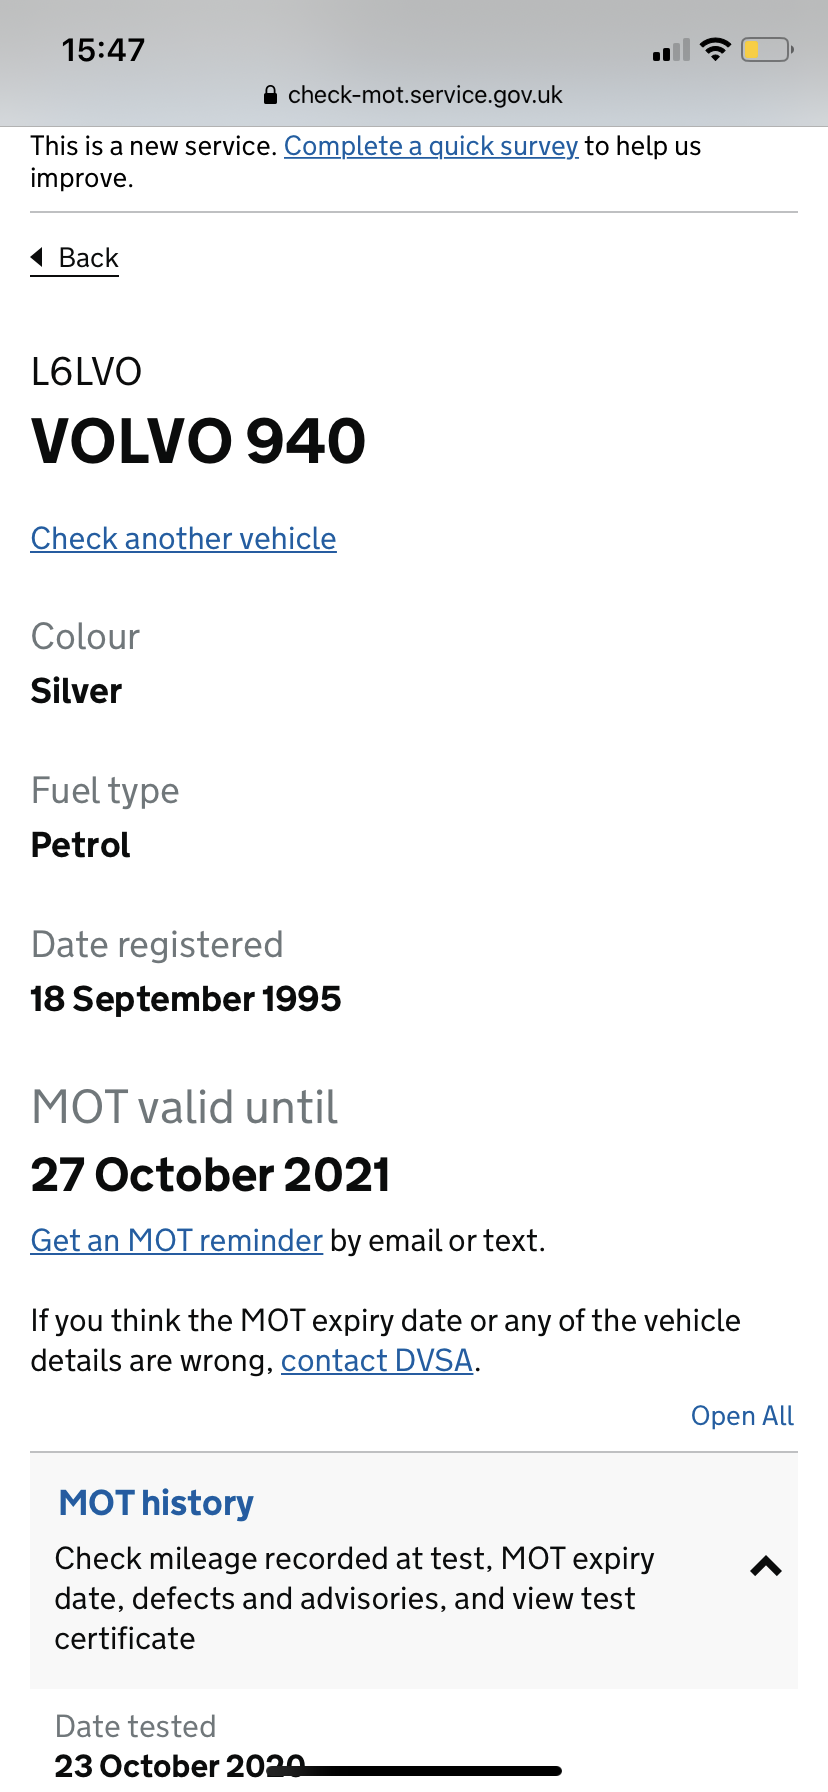Click Check another vehicle link
The image size is (828, 1792).
[184, 538]
